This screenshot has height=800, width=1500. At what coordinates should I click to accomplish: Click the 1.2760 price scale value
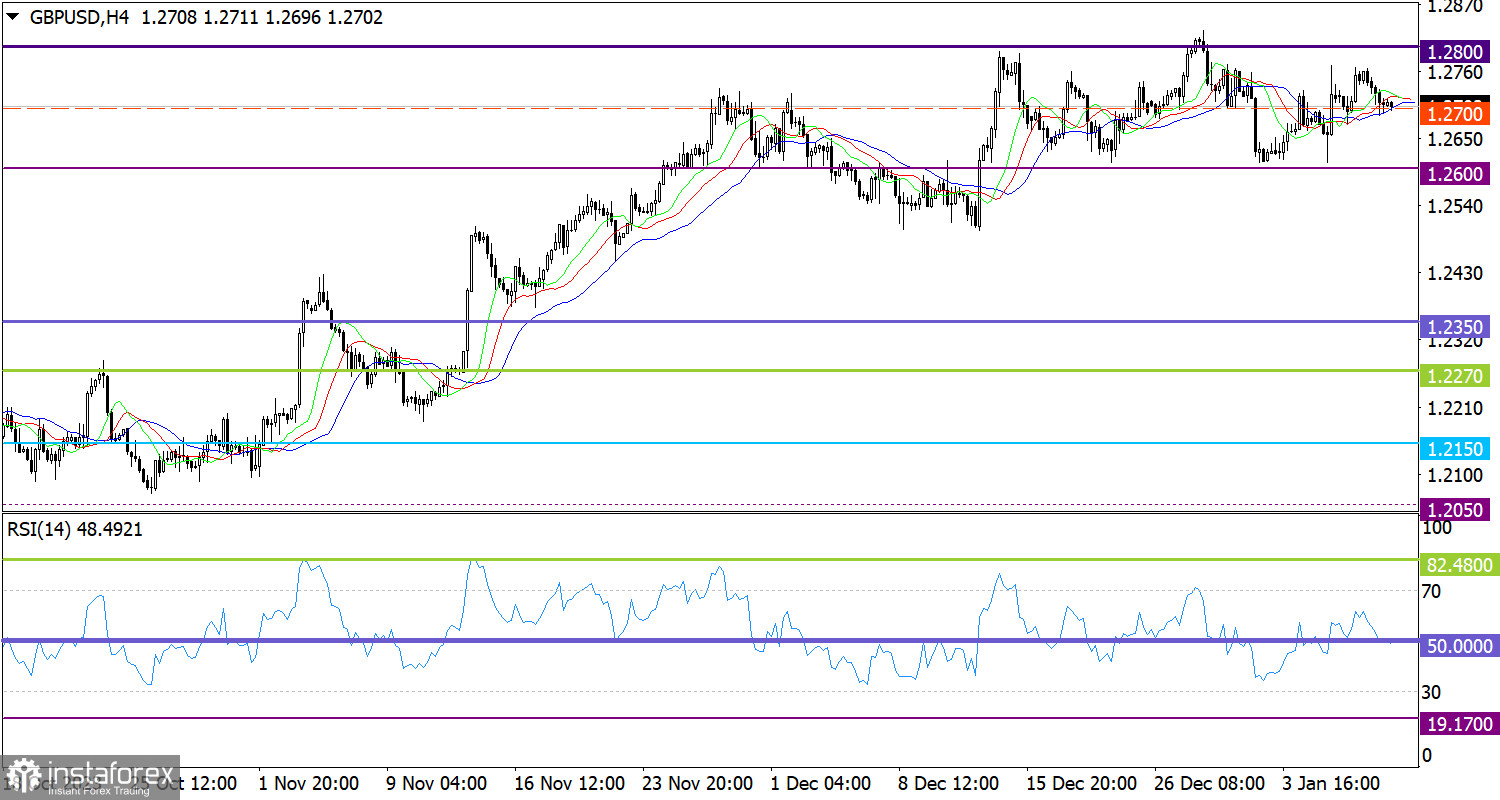[1453, 72]
